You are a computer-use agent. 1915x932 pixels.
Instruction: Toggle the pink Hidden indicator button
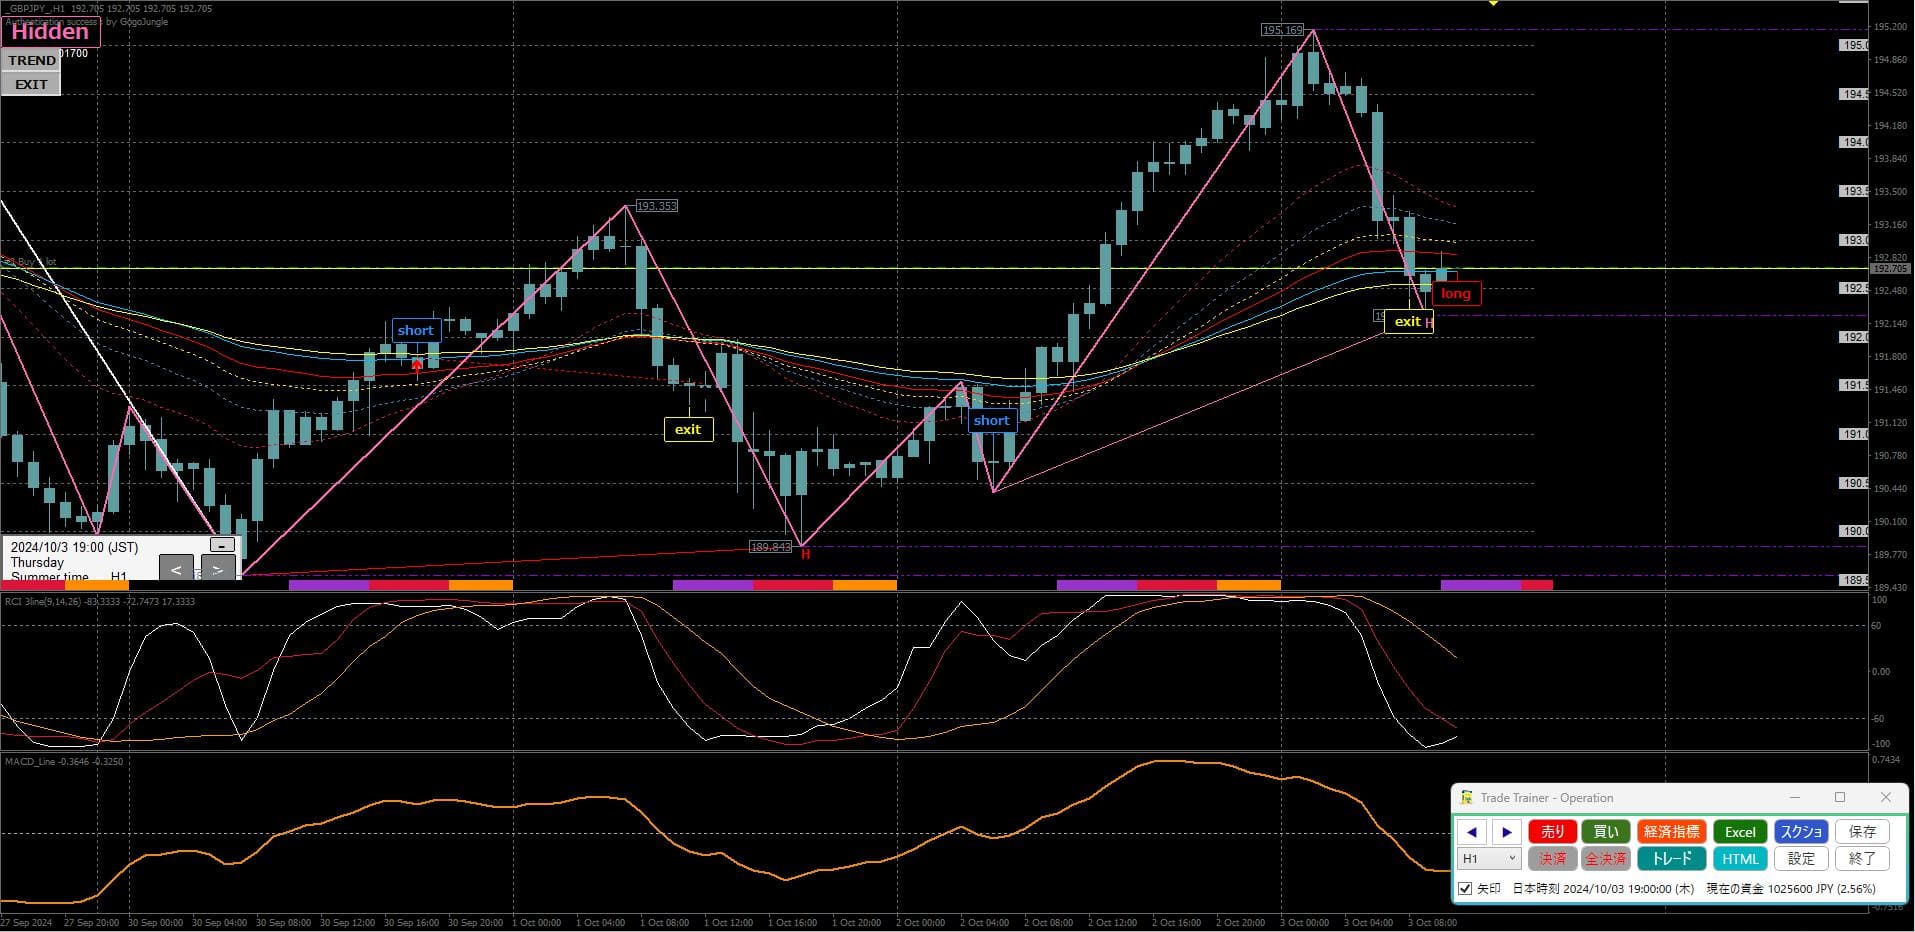click(50, 32)
